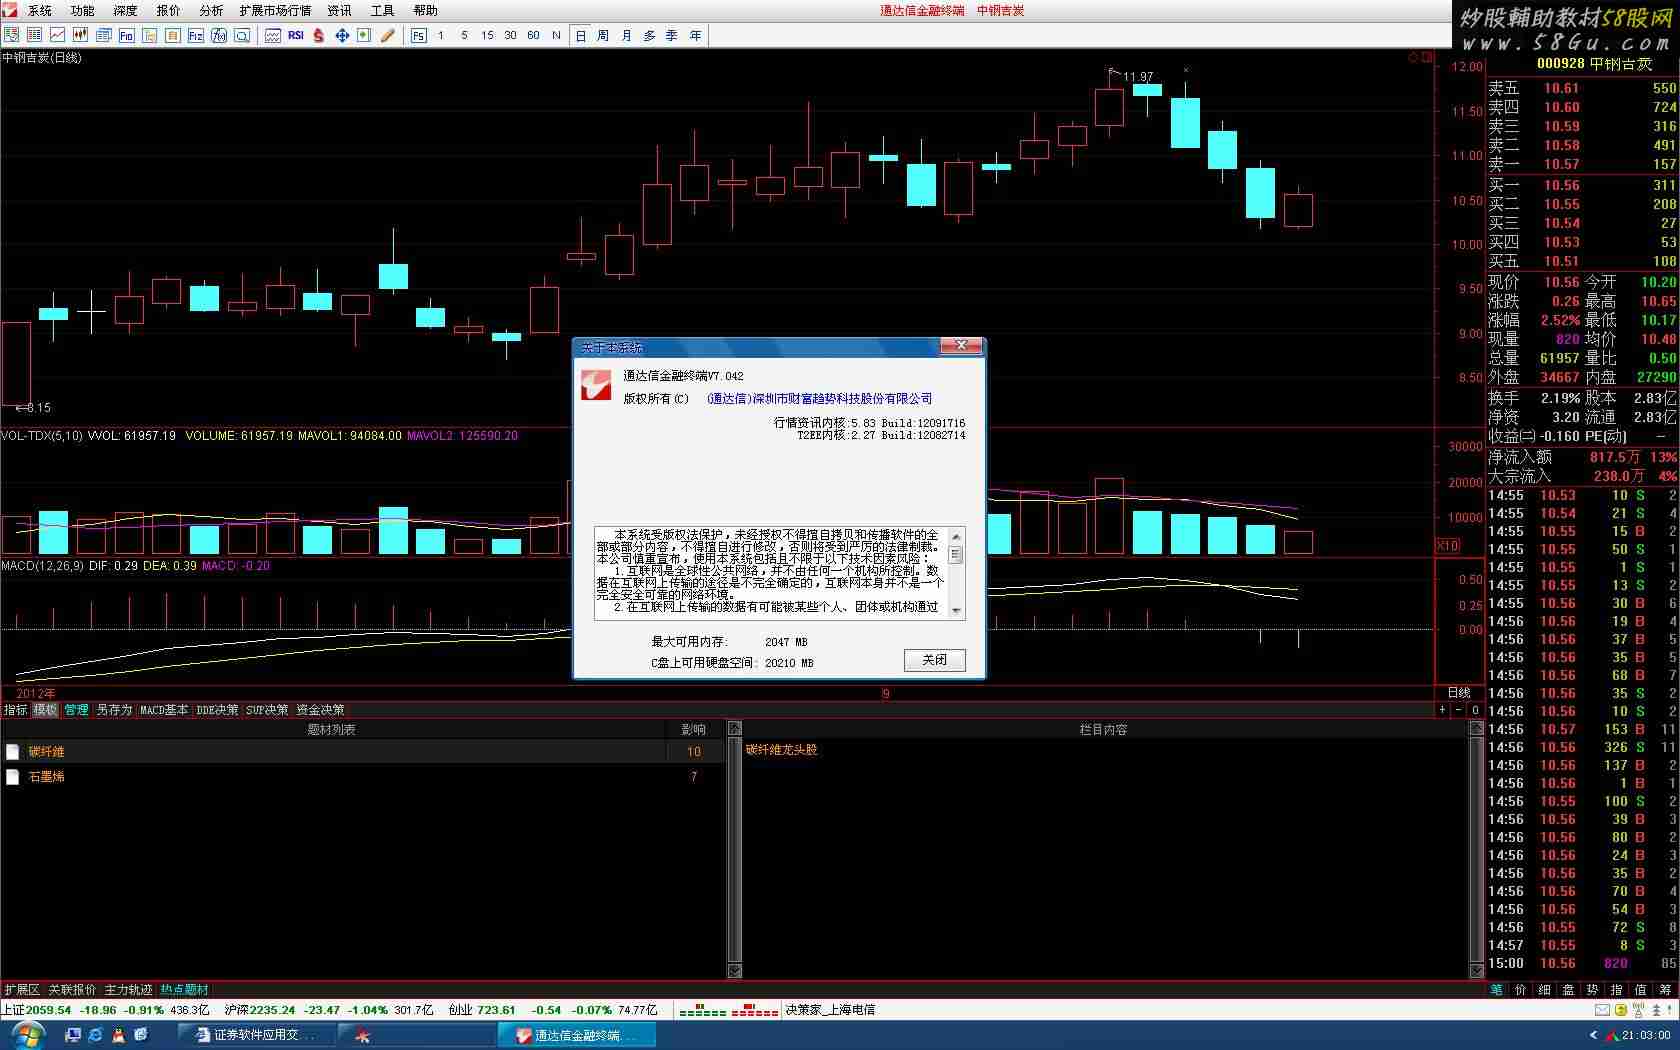Click the 通达信 company copyright link

tap(819, 398)
